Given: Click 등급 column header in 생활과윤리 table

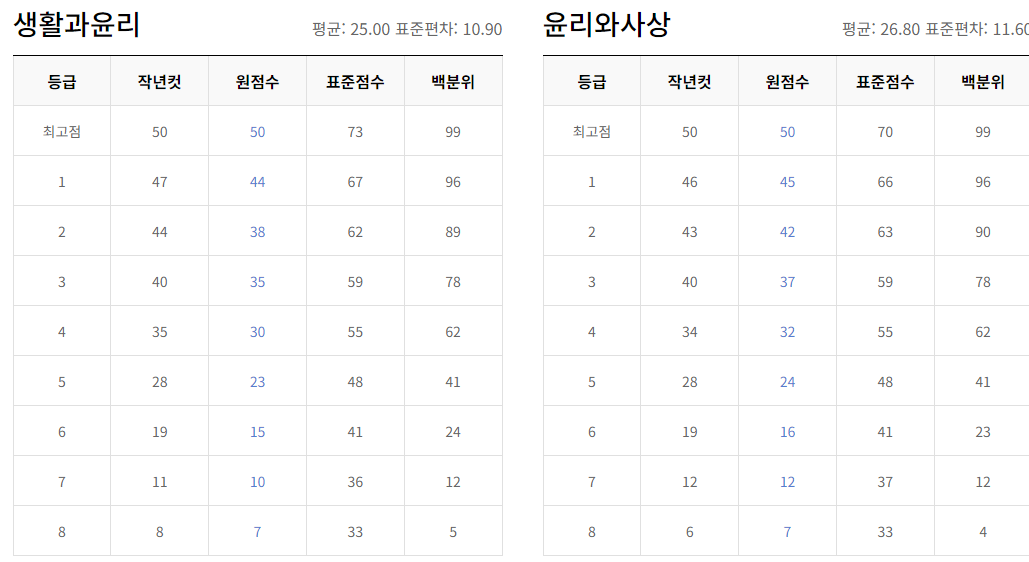Looking at the screenshot, I should 62,81.
